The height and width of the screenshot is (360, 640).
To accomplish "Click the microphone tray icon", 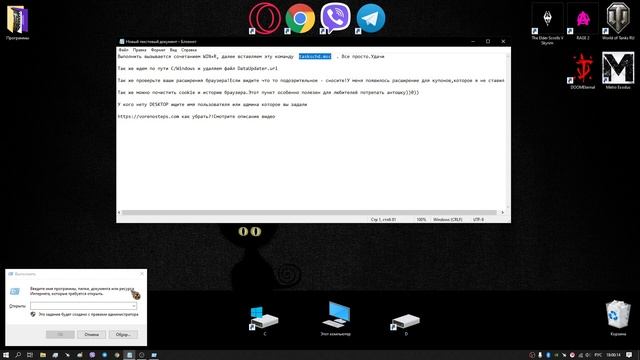I will (x=540, y=355).
